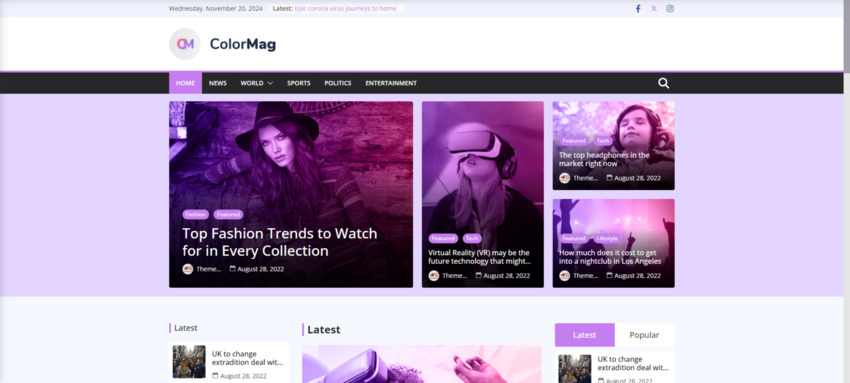850x383 pixels.
Task: Click the 'Wednesday, November 20, 2024' date text
Action: coord(216,9)
